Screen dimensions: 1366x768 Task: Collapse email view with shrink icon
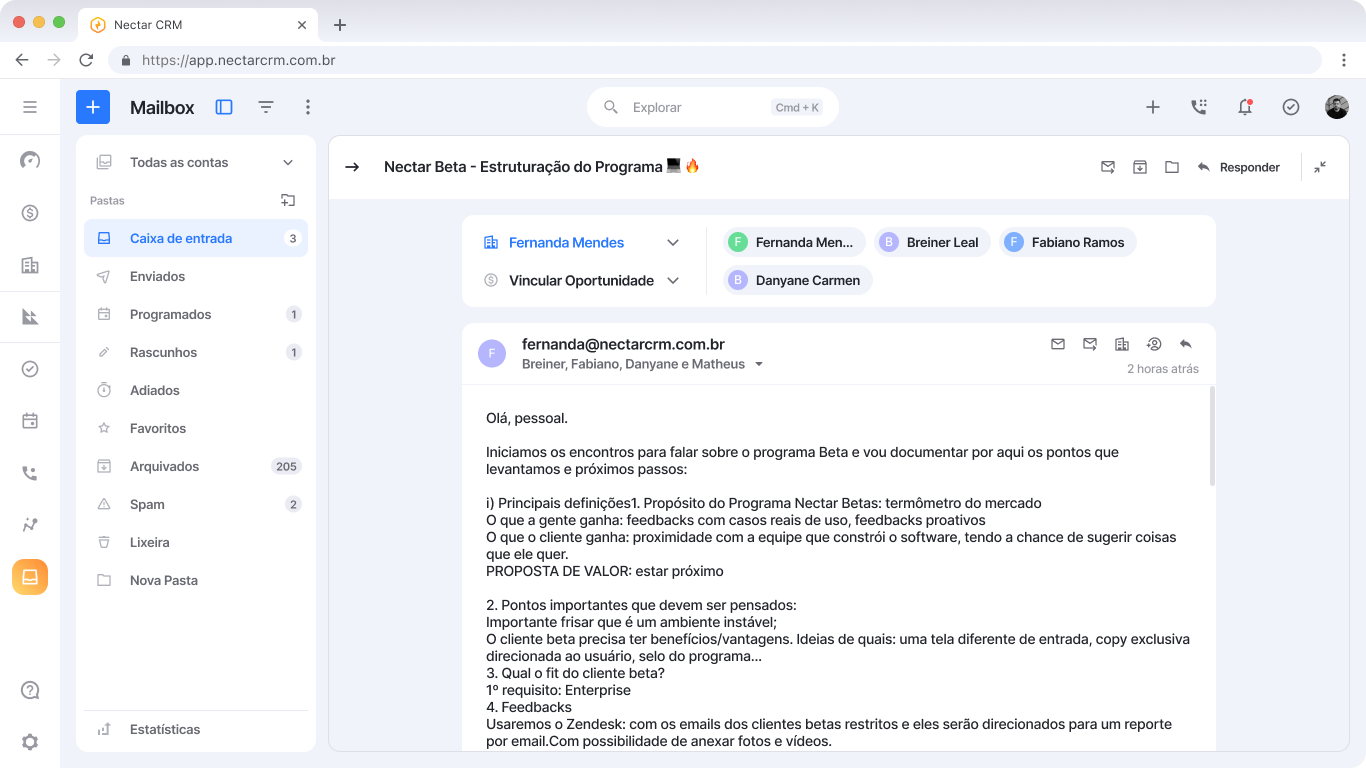click(x=1320, y=167)
